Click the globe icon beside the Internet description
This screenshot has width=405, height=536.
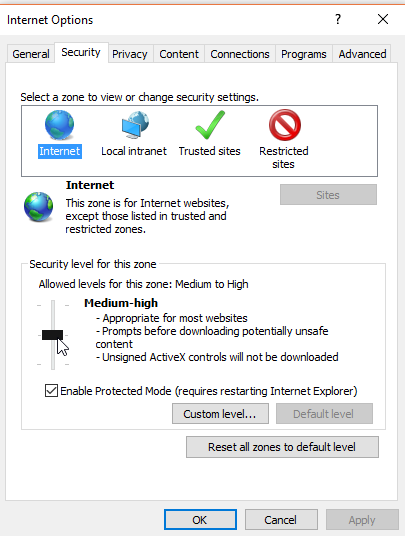(39, 207)
